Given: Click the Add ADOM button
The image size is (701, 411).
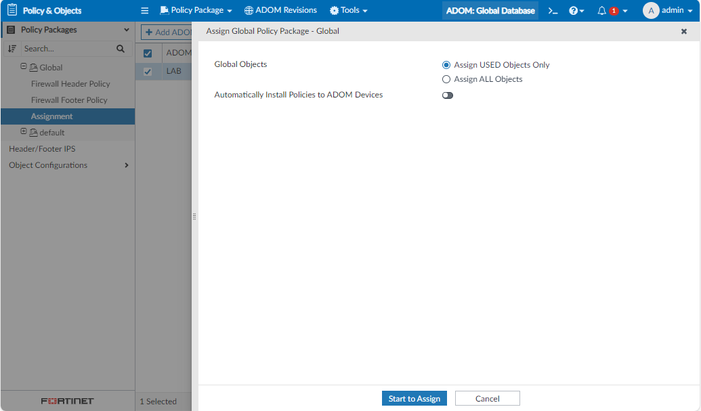Looking at the screenshot, I should pos(166,32).
